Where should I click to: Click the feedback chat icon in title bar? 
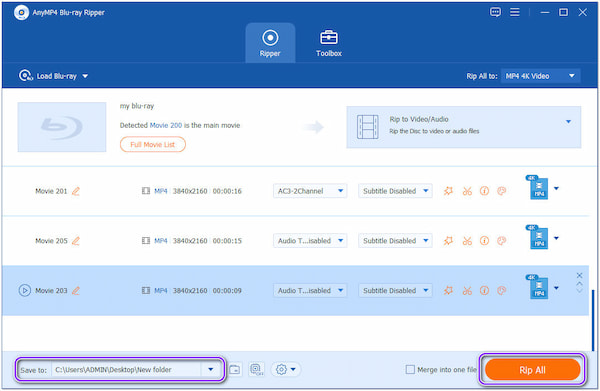(495, 12)
